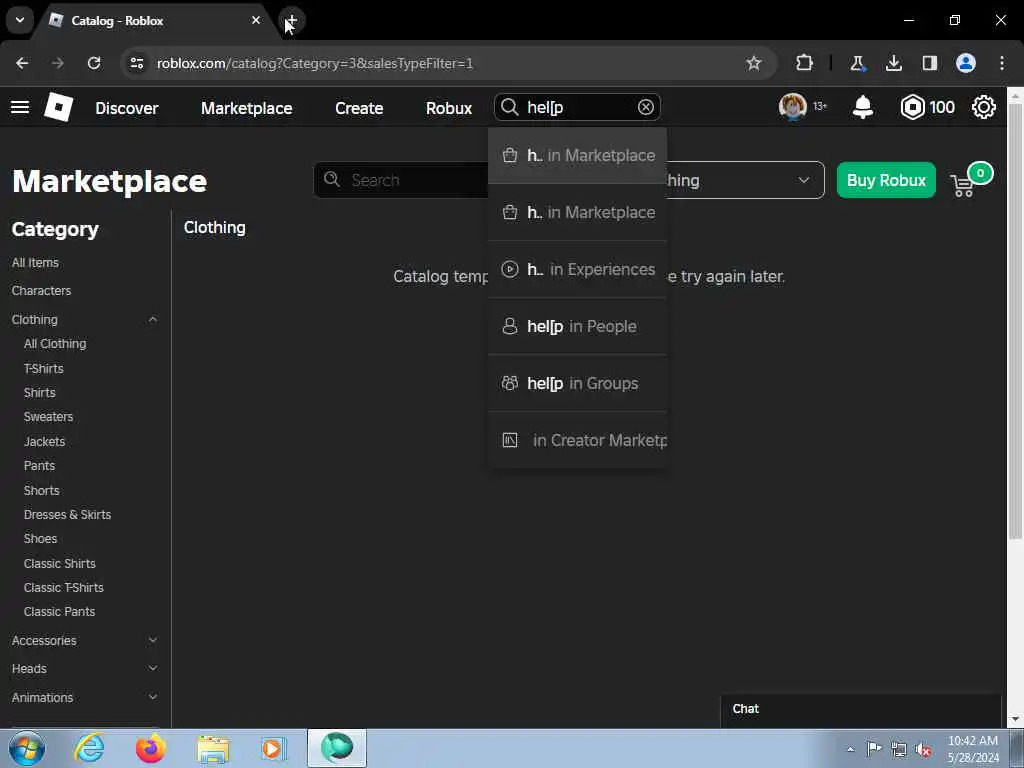Screen dimensions: 1024x768
Task: Open the media player taskbar icon
Action: point(273,748)
